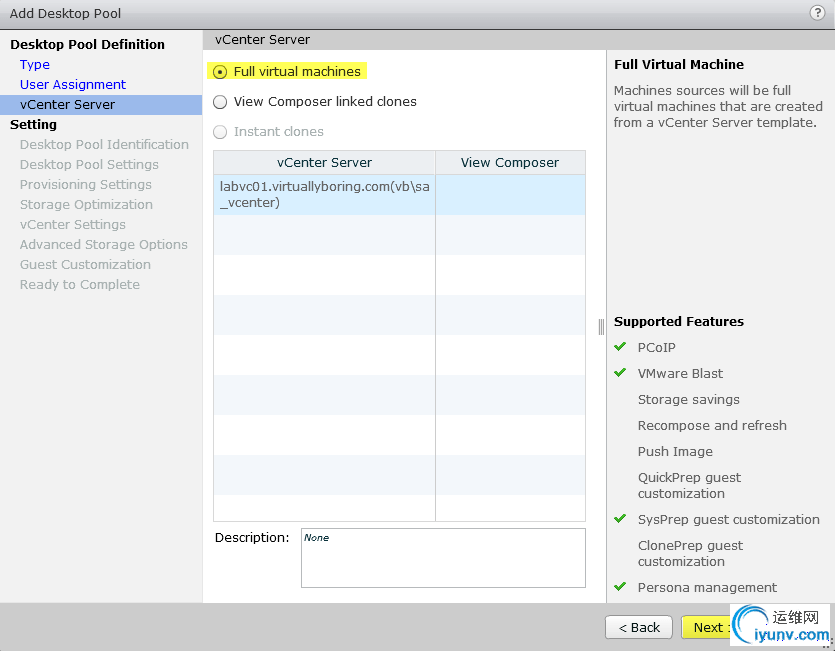This screenshot has width=835, height=651.
Task: Click the ClonePrep guest customization text
Action: (x=690, y=554)
